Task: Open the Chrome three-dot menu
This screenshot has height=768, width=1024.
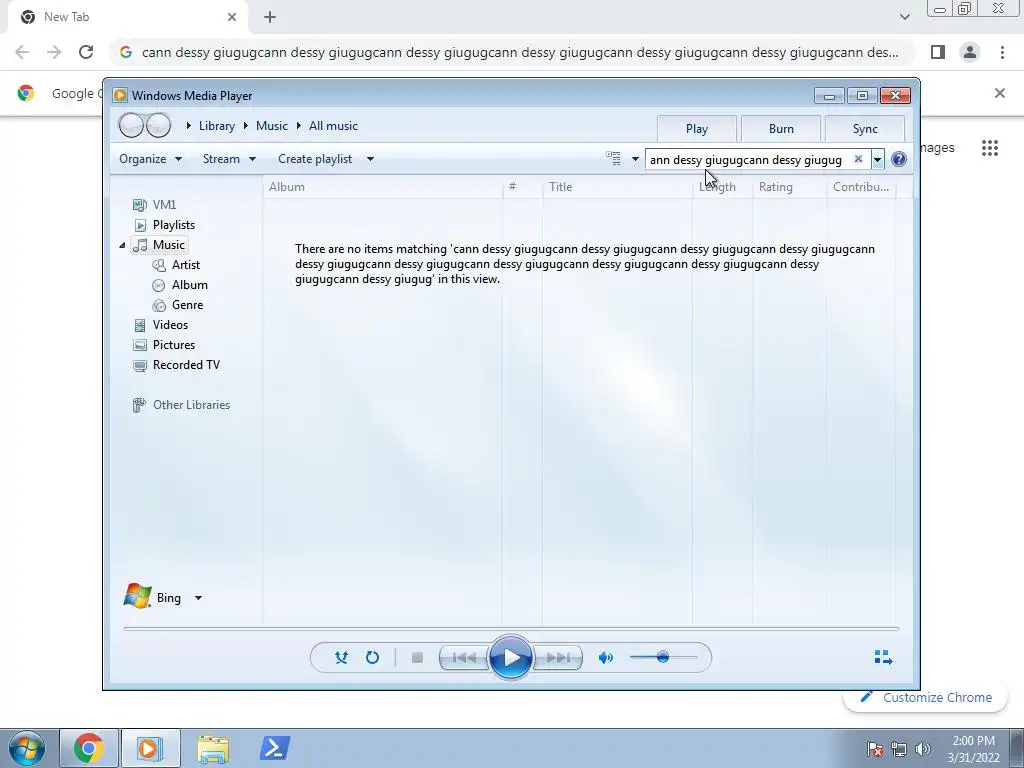Action: 1002,52
